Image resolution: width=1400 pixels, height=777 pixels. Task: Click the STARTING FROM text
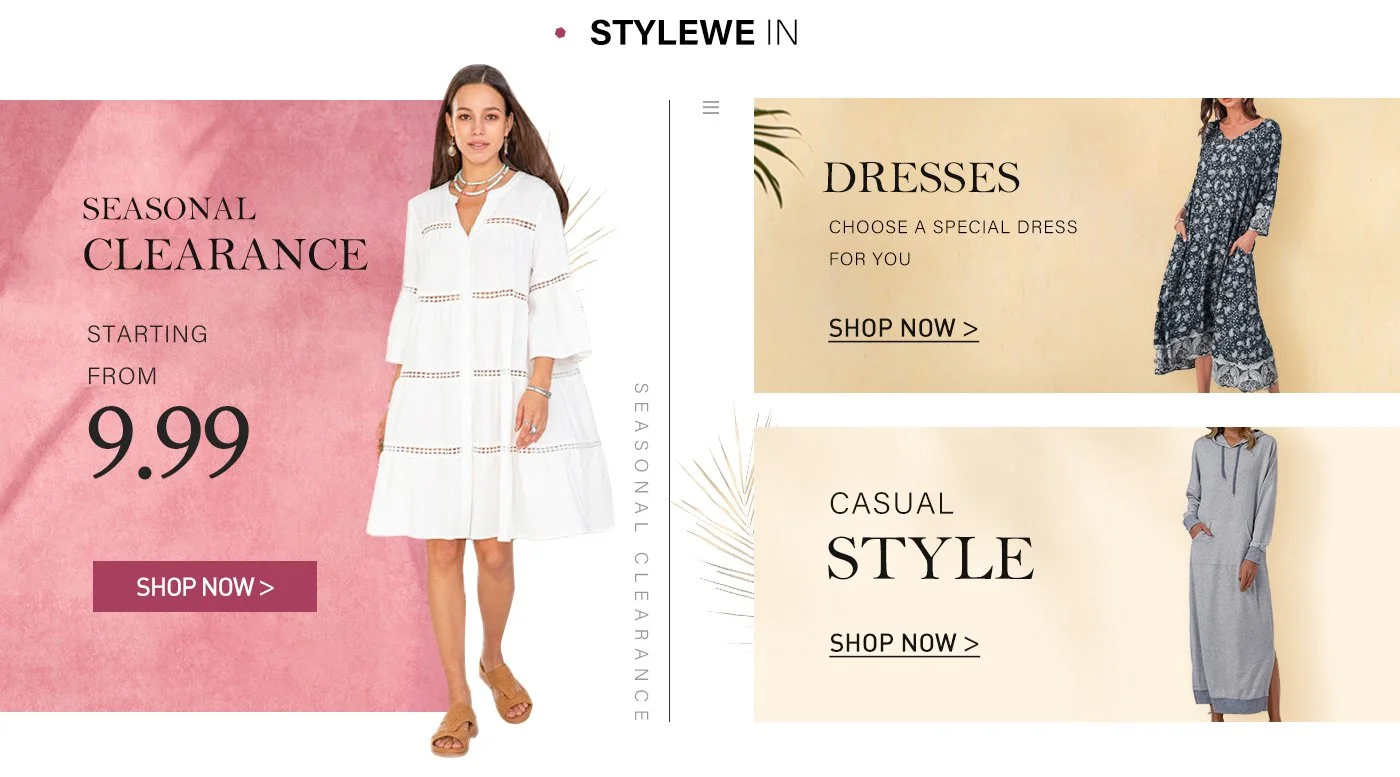click(x=147, y=355)
